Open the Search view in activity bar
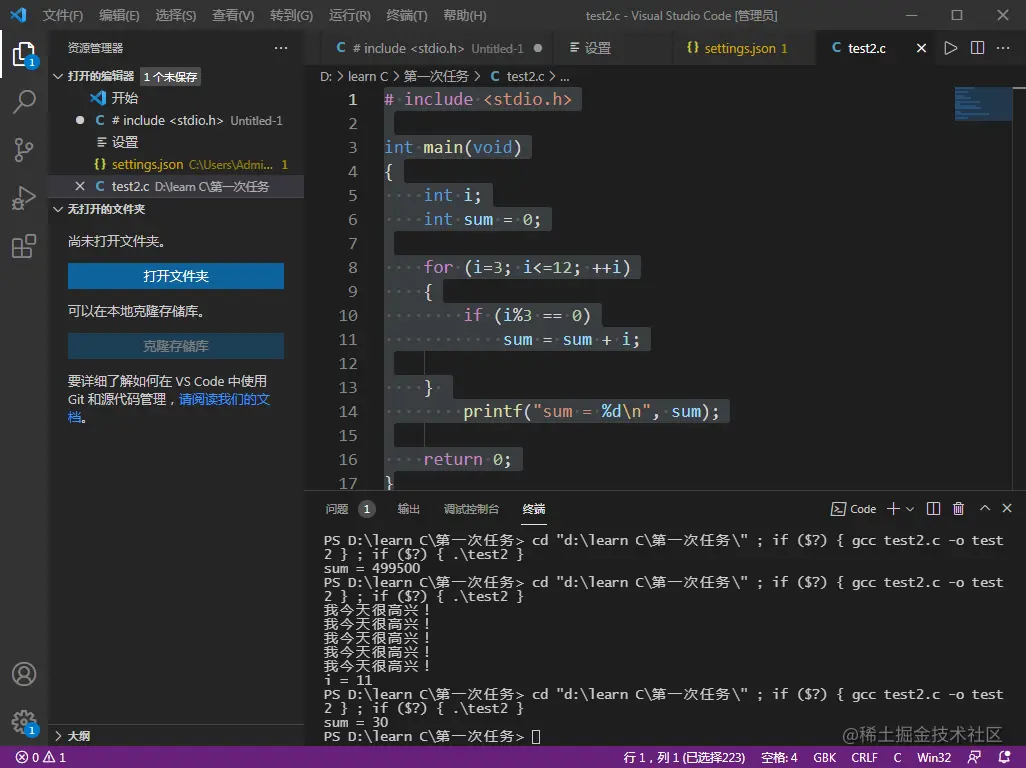Screen dimensions: 1026x768 [24, 102]
